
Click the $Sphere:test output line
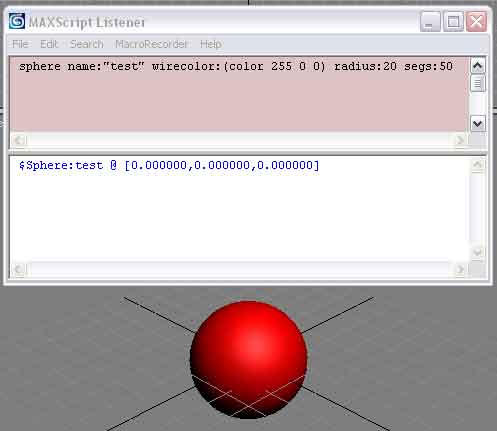[x=169, y=165]
